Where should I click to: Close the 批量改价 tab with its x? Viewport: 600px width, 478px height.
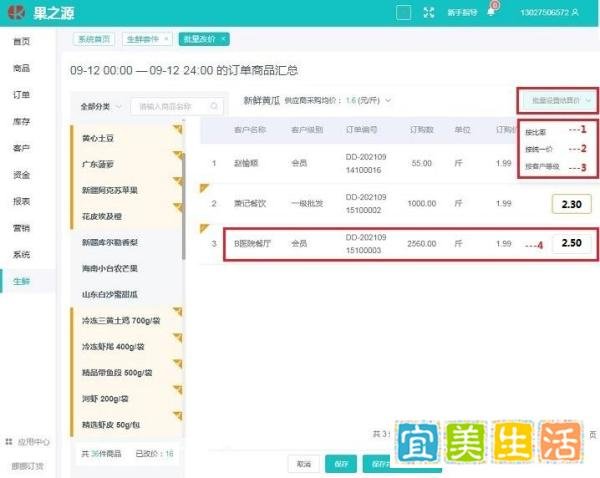223,39
